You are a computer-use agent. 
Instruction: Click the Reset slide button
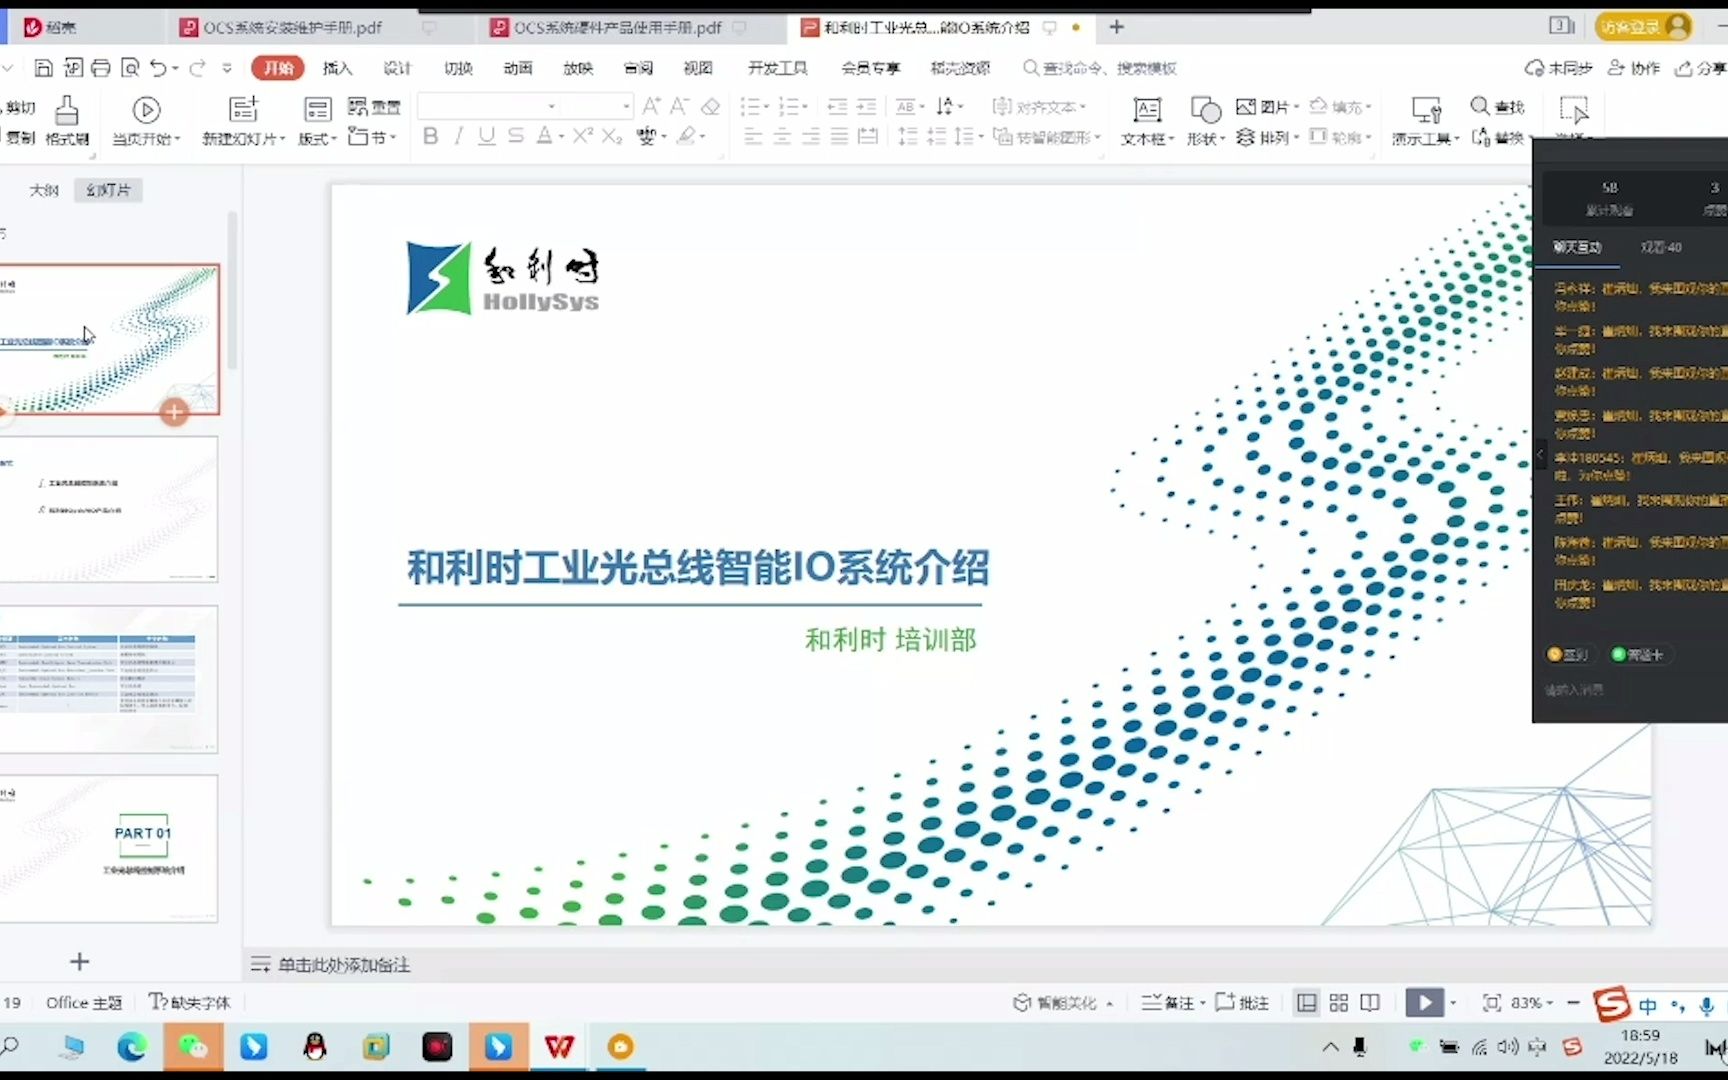[x=374, y=107]
